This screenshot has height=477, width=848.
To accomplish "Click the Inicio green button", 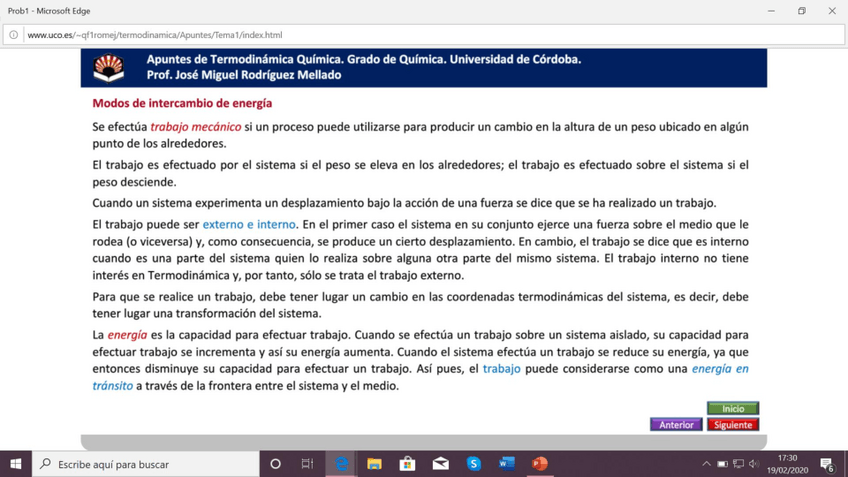I will coord(733,408).
